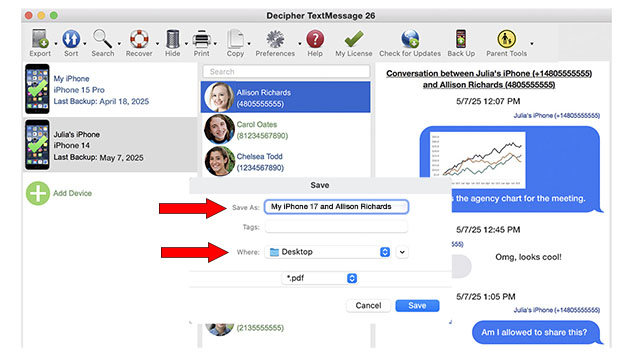Image resolution: width=640 pixels, height=360 pixels.
Task: Expand the Parent Tools dropdown arrow
Action: point(532,43)
